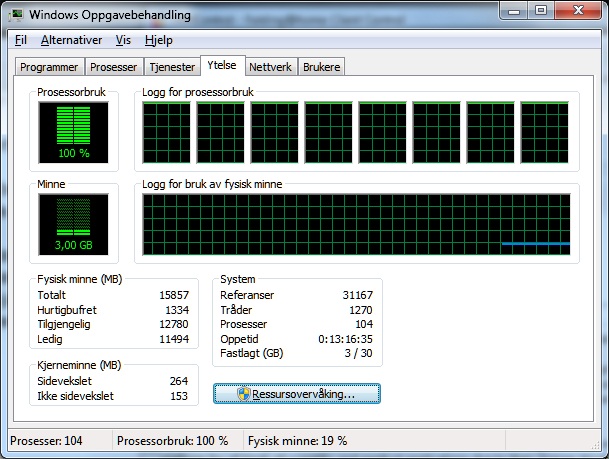Switch to the Tjenester tab
Screen dimensions: 609x459
(x=172, y=67)
